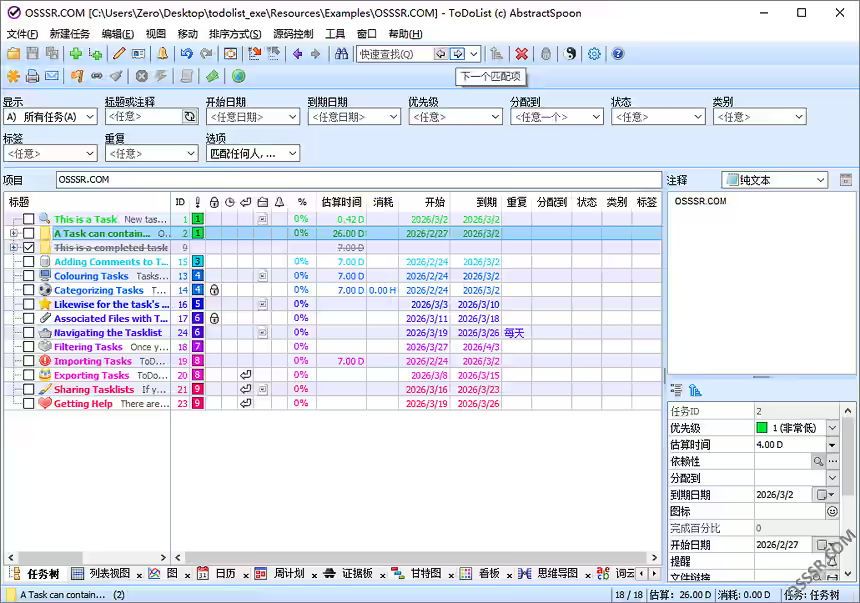Screen dimensions: 860x603
Task: Uncheck the completed task's checkbox
Action: coord(28,247)
